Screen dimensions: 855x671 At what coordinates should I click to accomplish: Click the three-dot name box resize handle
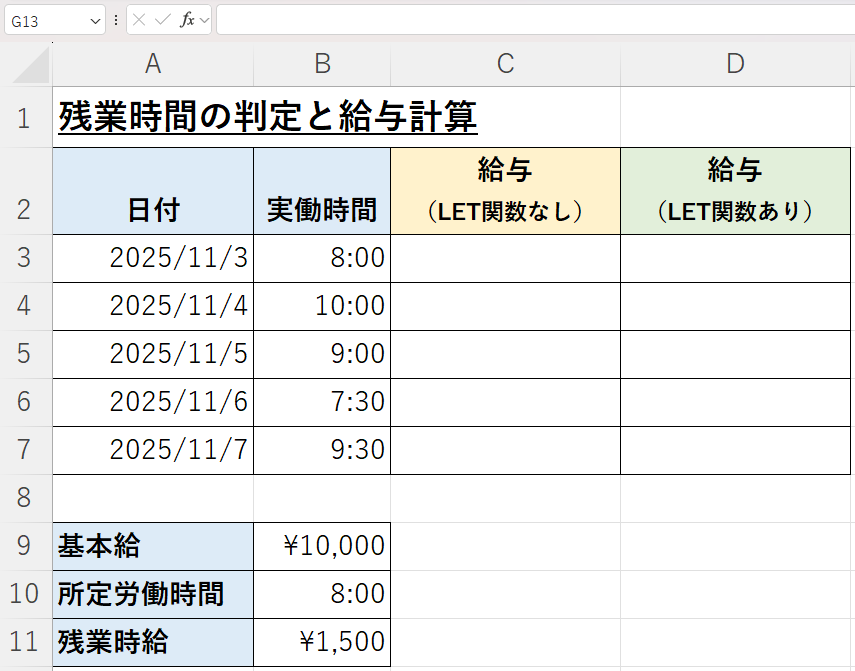click(x=116, y=20)
